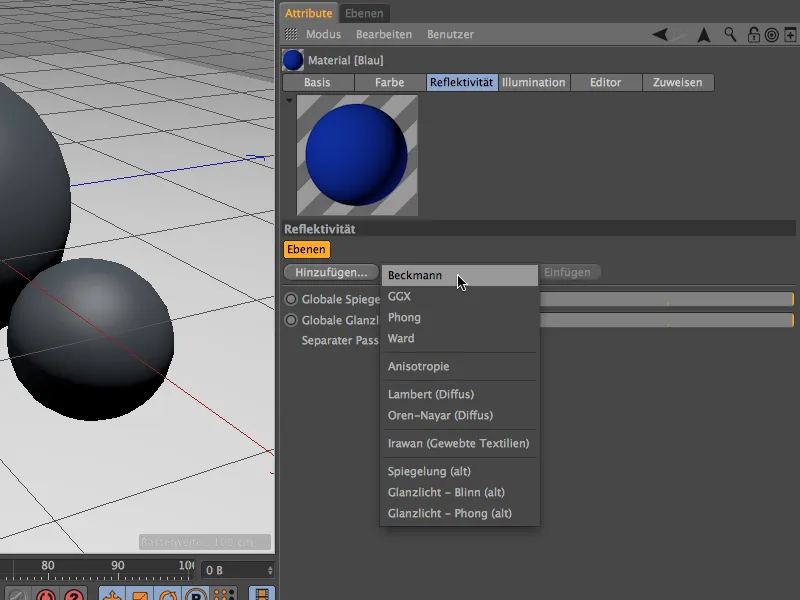Viewport: 800px width, 600px height.
Task: Open attribute search magnifier icon
Action: point(730,35)
